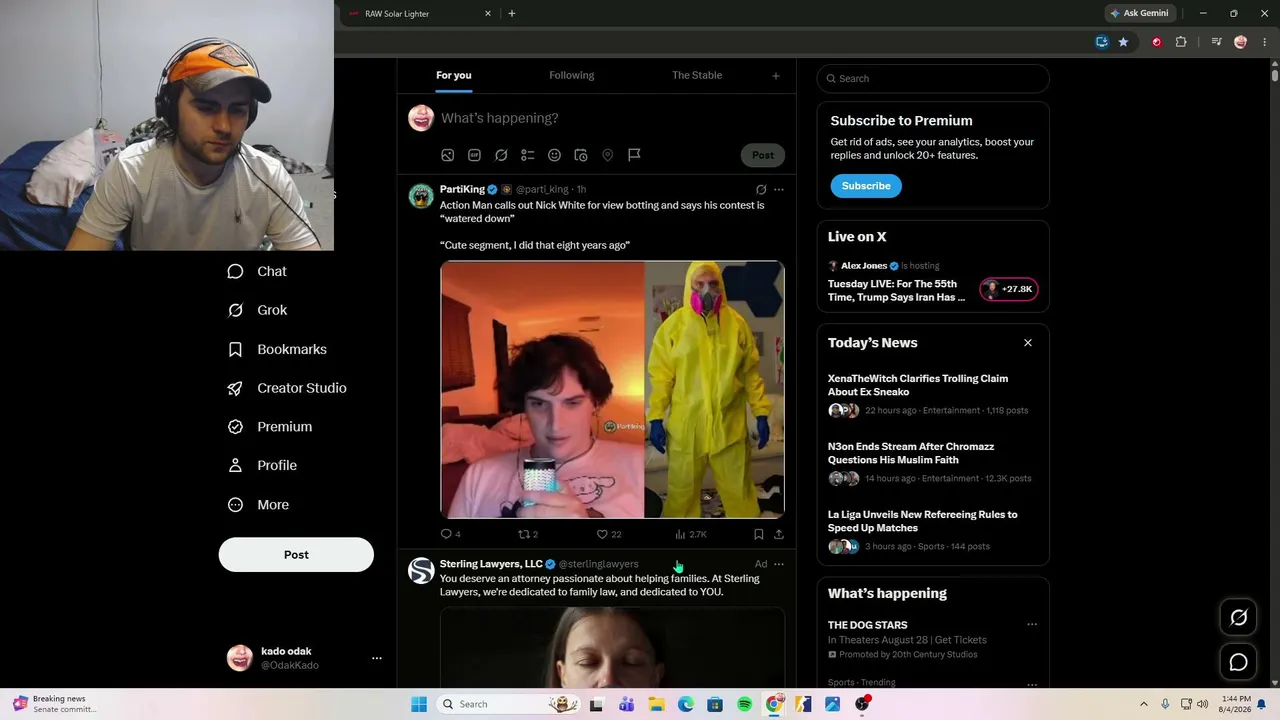
Task: Open Chrome media controls icon
Action: [1216, 42]
